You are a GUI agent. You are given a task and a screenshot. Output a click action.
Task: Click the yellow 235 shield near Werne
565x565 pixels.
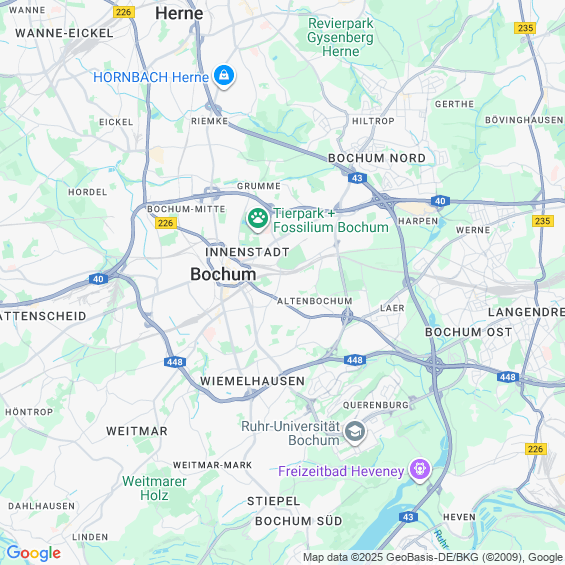543,221
